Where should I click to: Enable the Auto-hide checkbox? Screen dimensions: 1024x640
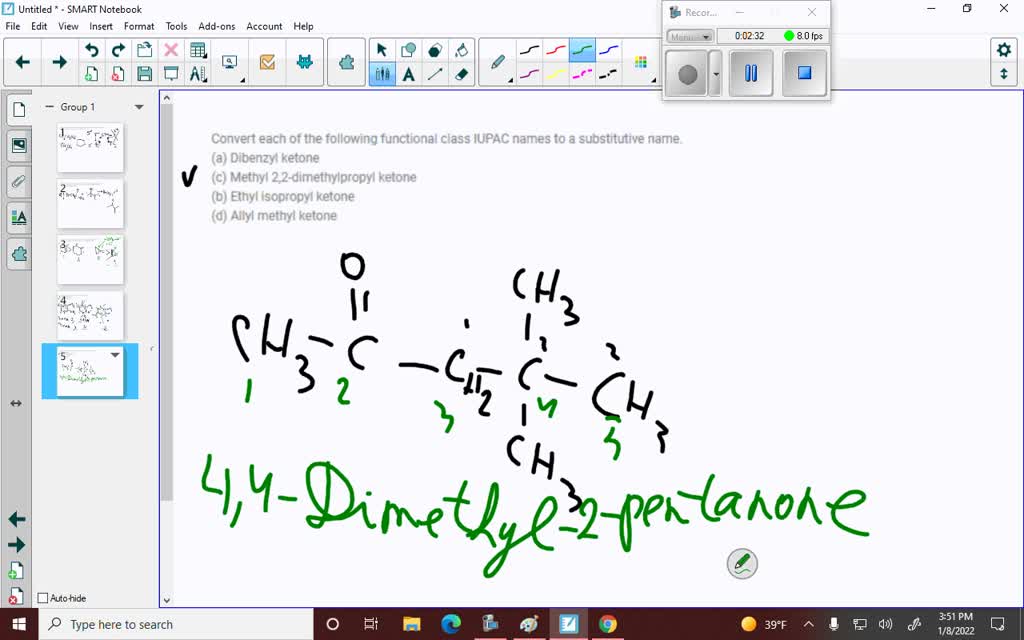tap(44, 598)
